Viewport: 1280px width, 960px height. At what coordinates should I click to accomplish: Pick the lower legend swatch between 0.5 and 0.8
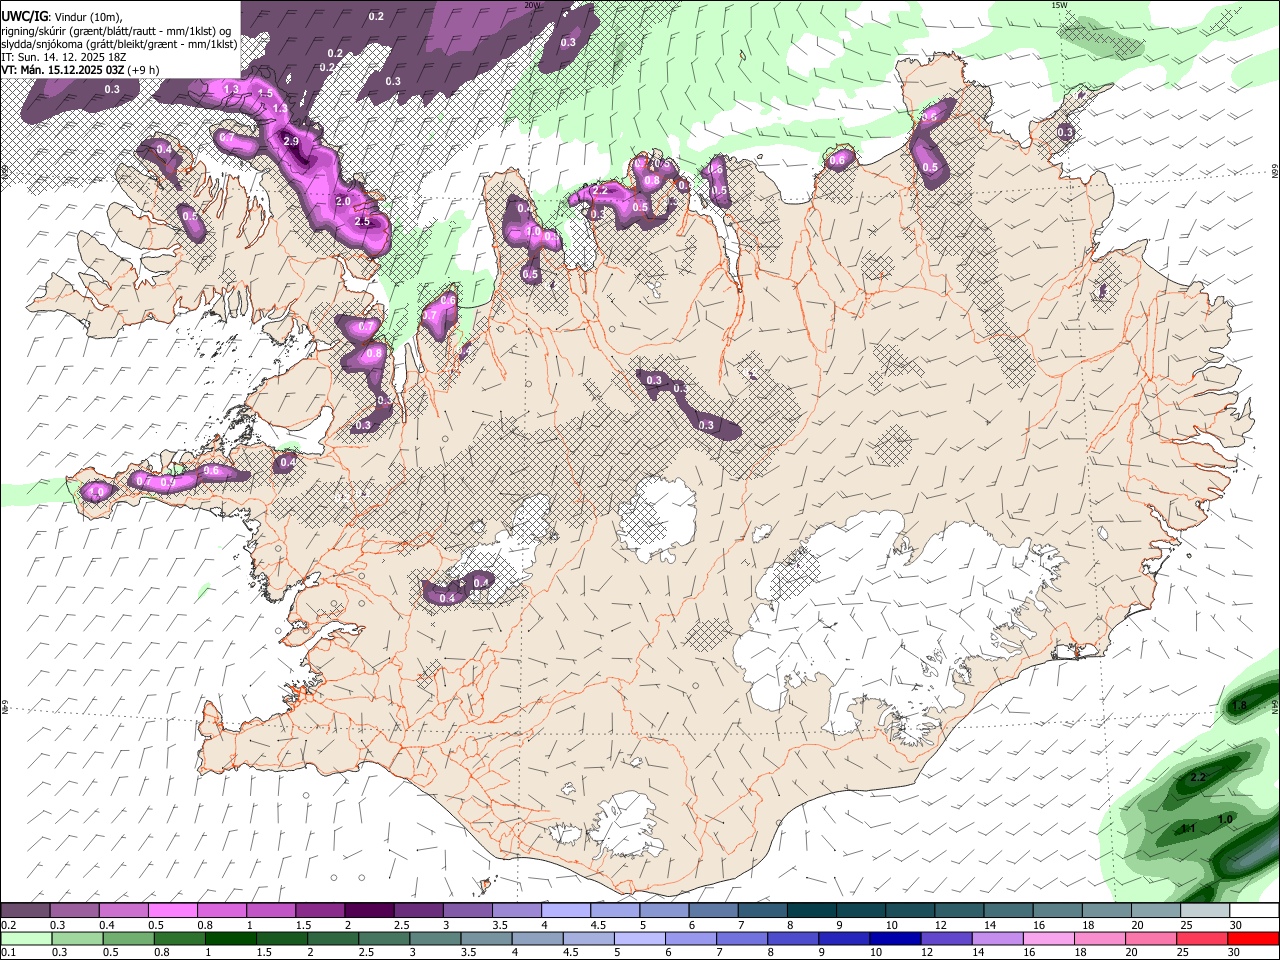(x=129, y=938)
